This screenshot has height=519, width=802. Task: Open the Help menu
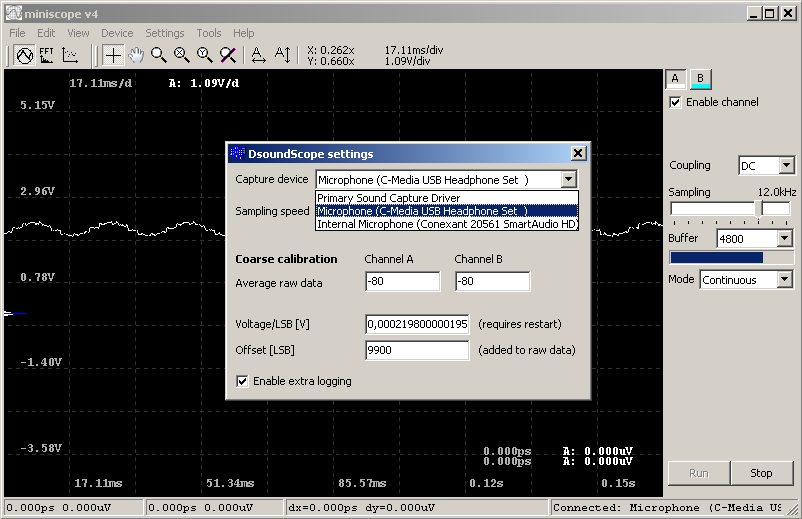243,33
